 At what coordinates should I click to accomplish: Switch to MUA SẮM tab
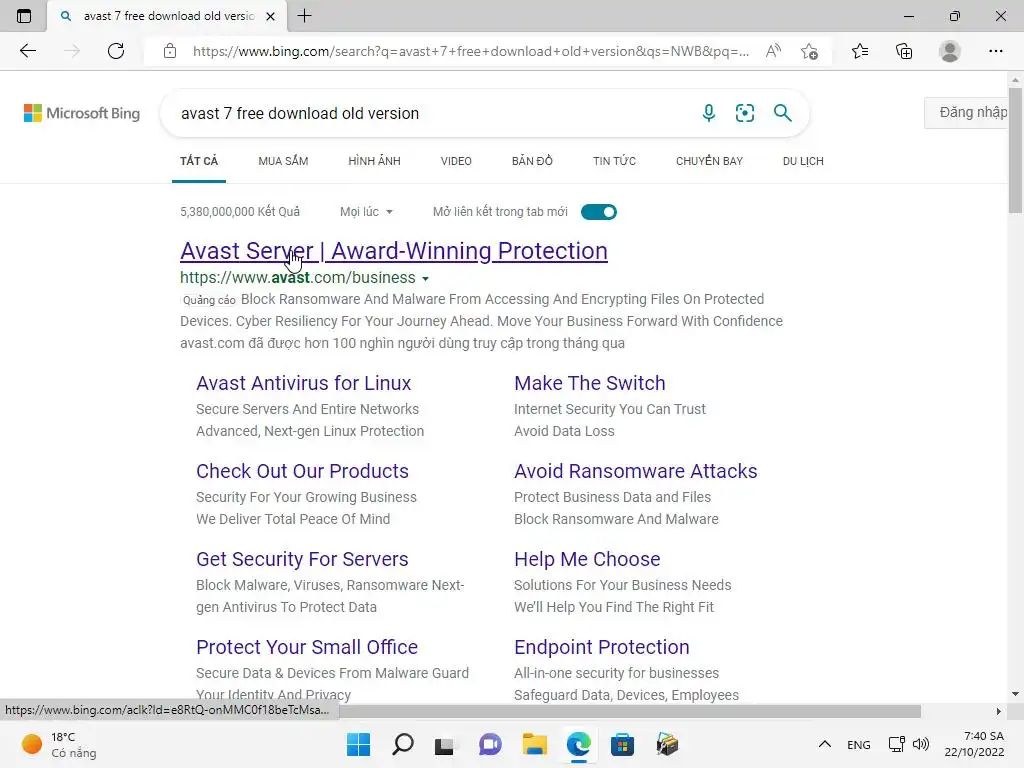(x=283, y=161)
